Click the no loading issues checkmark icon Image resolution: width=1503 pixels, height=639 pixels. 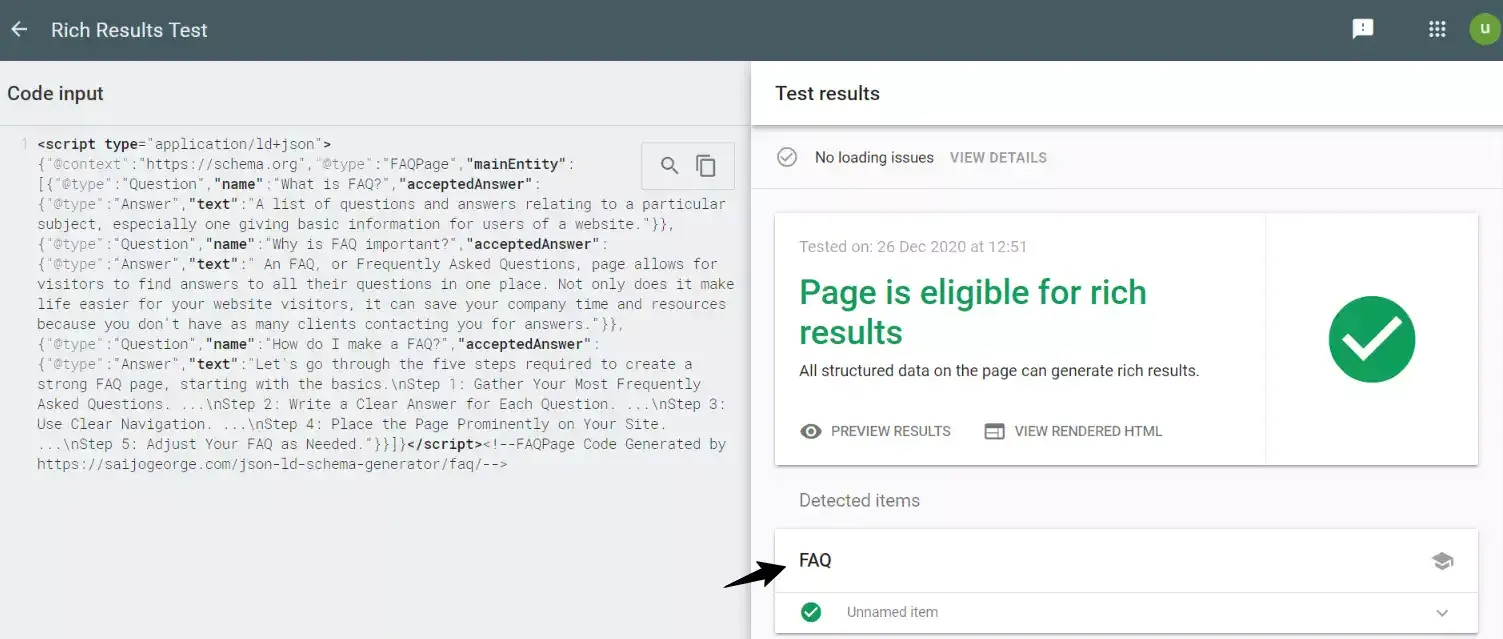(x=787, y=157)
